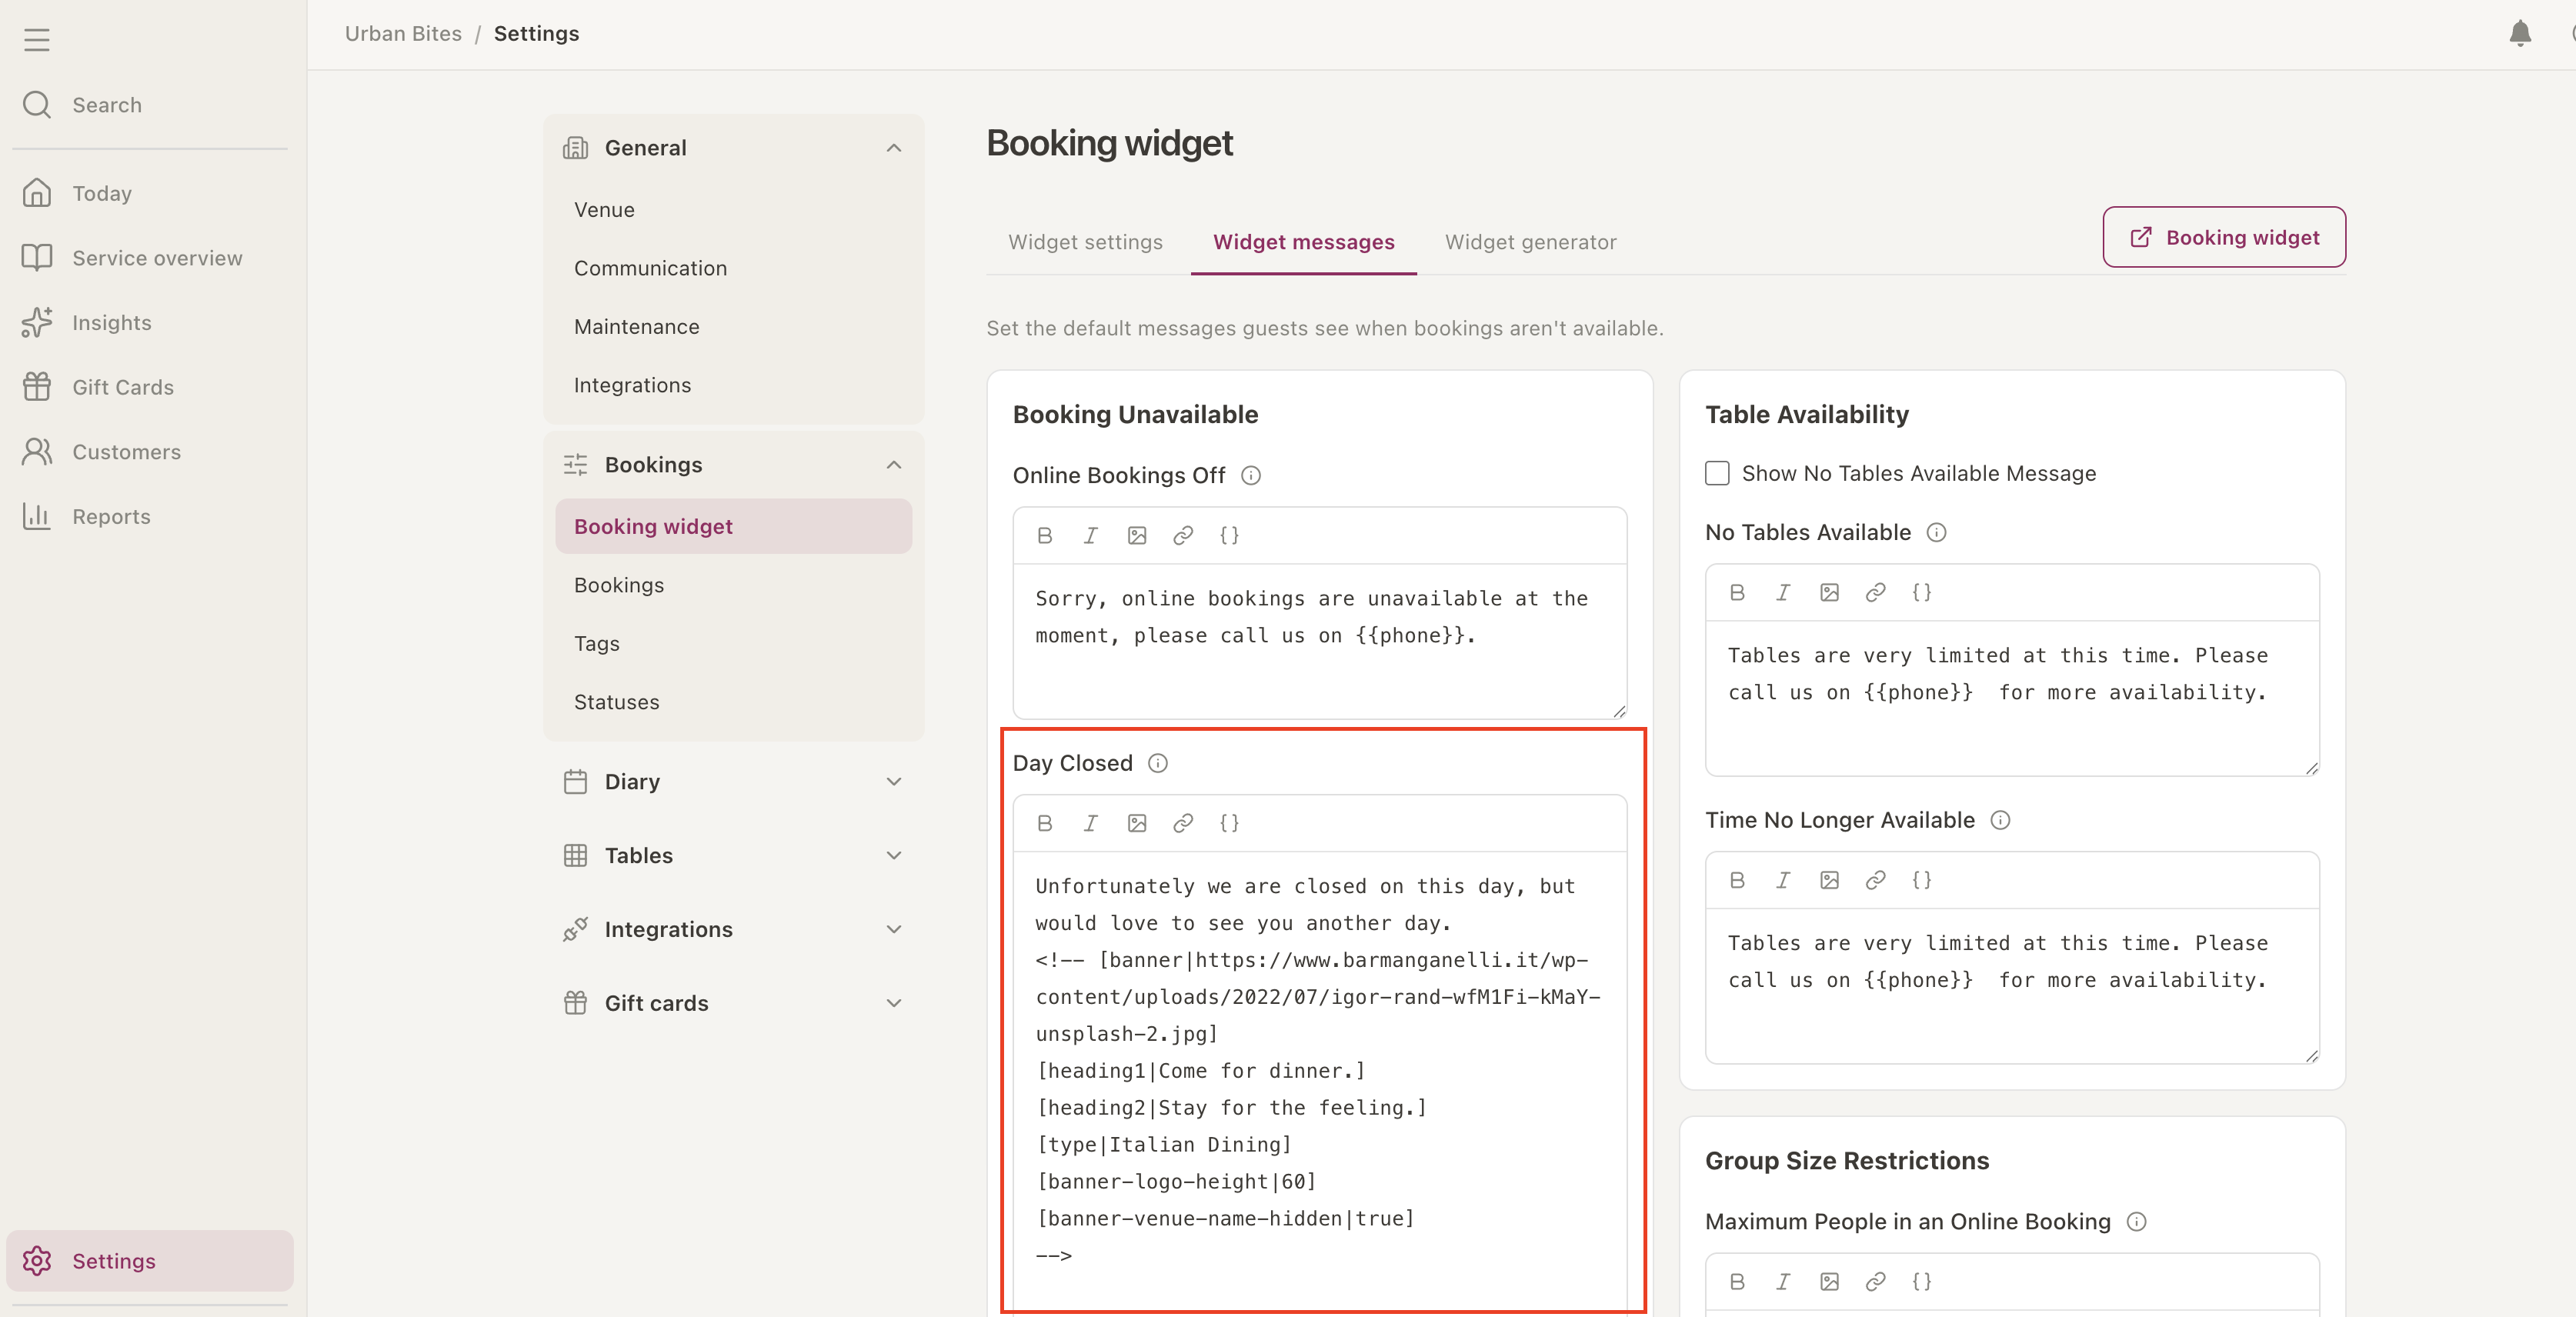Insert image in Day Closed editor
2576x1317 pixels.
coord(1137,823)
